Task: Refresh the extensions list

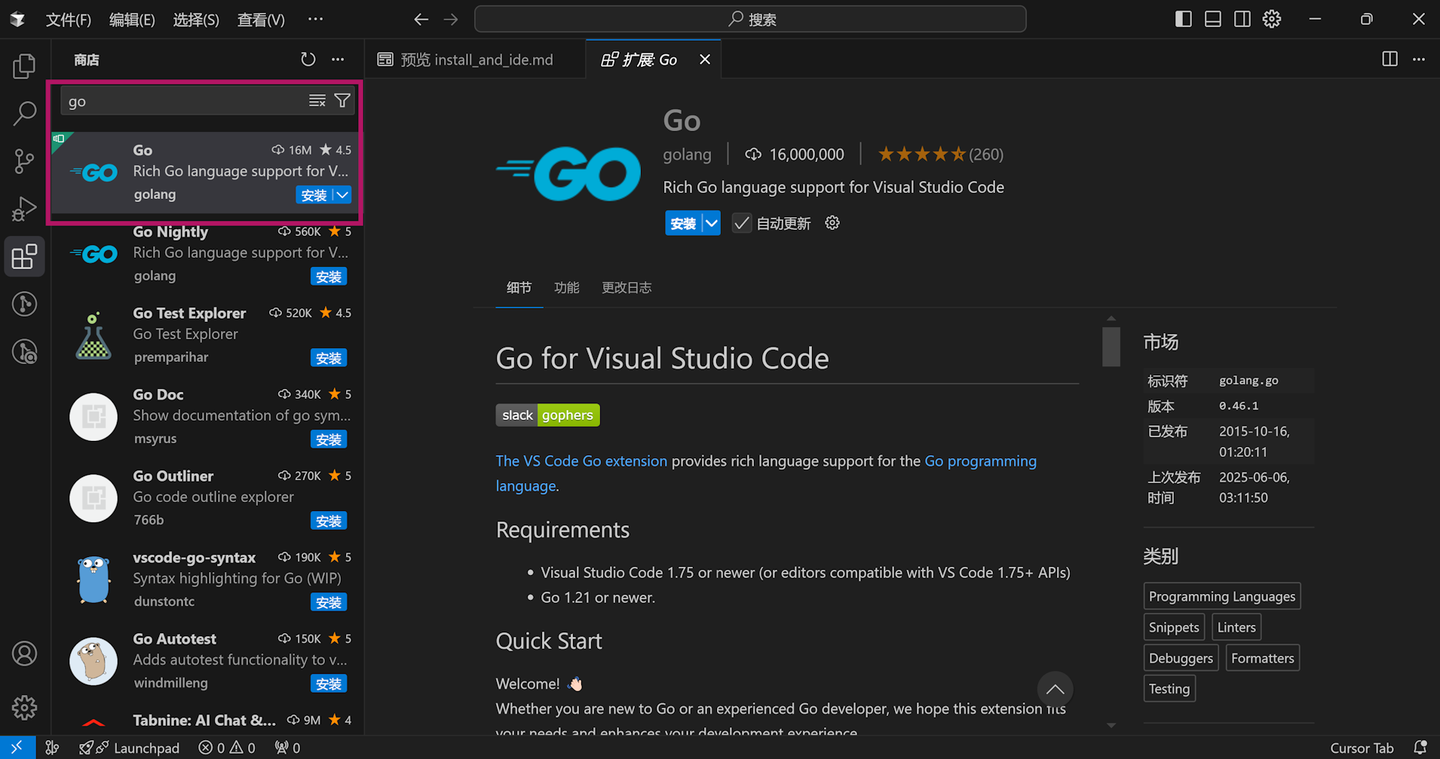Action: pyautogui.click(x=308, y=59)
